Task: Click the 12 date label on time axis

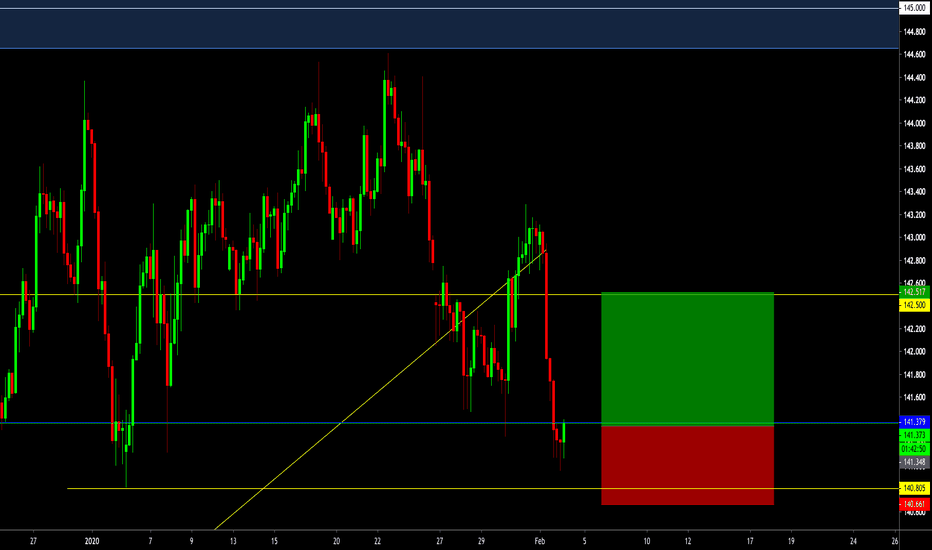Action: click(688, 541)
